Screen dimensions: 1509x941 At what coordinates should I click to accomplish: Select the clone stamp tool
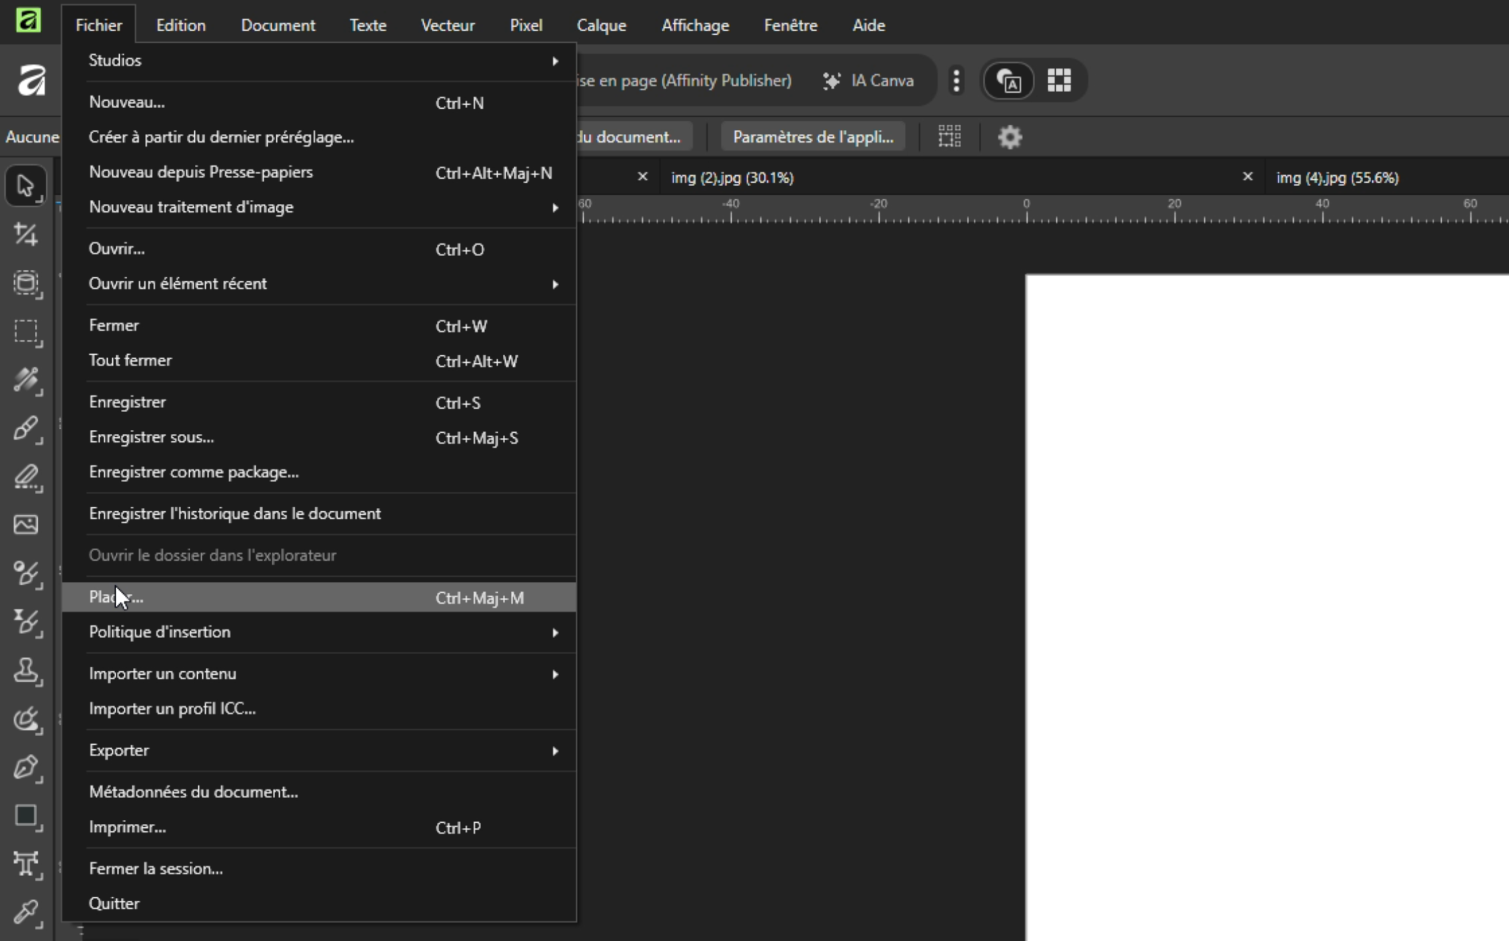26,671
